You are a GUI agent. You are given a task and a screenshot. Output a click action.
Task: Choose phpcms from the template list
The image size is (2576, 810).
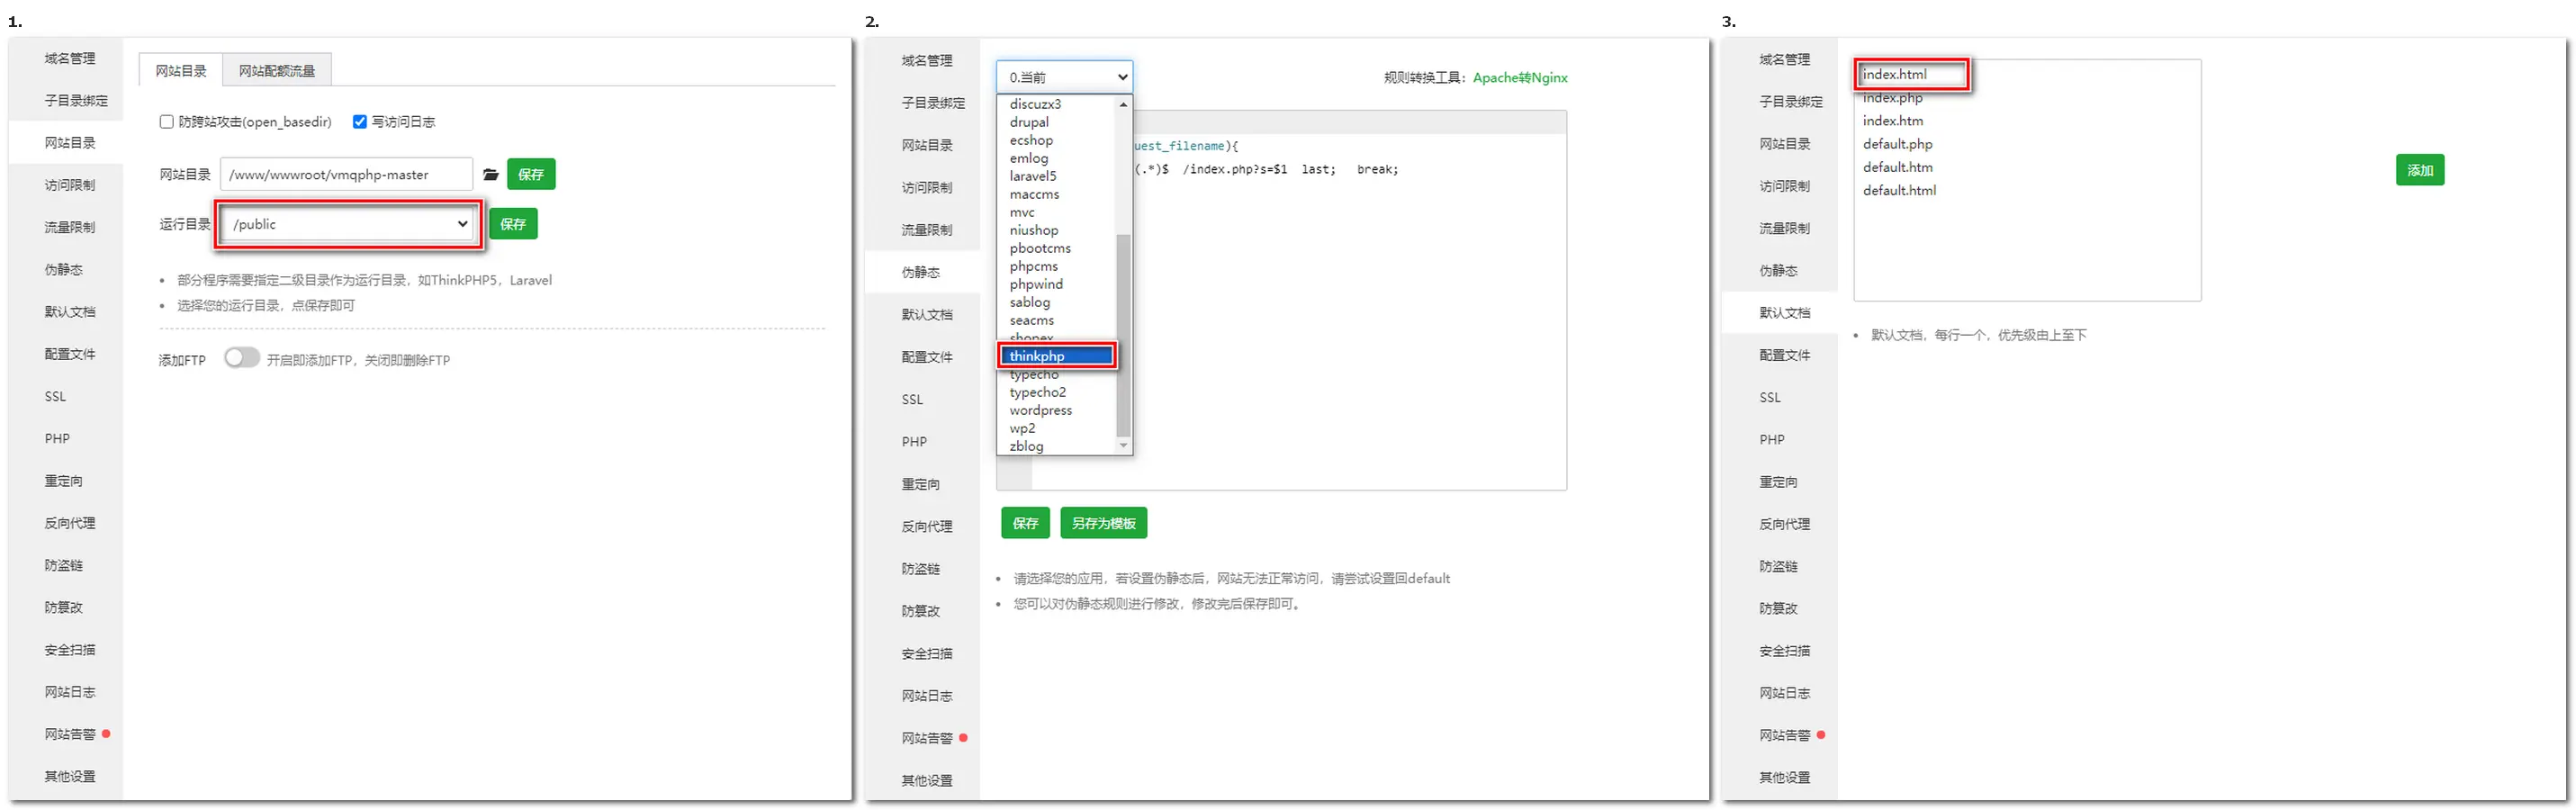click(x=1057, y=266)
